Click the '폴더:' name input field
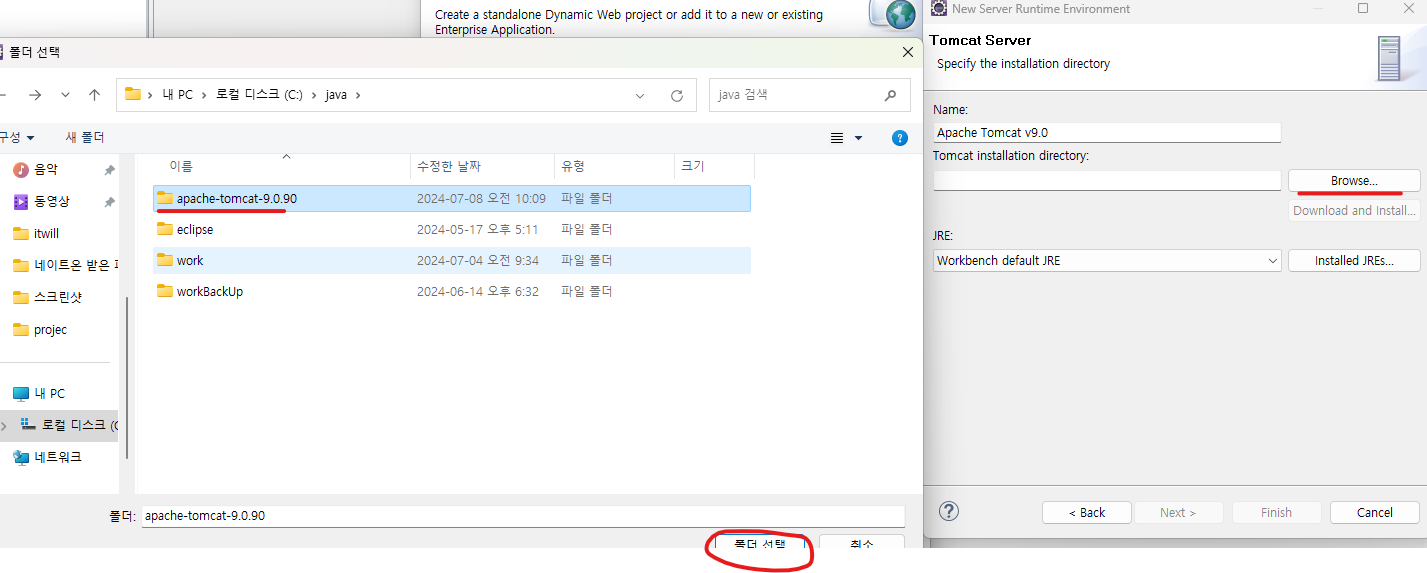 tap(522, 516)
